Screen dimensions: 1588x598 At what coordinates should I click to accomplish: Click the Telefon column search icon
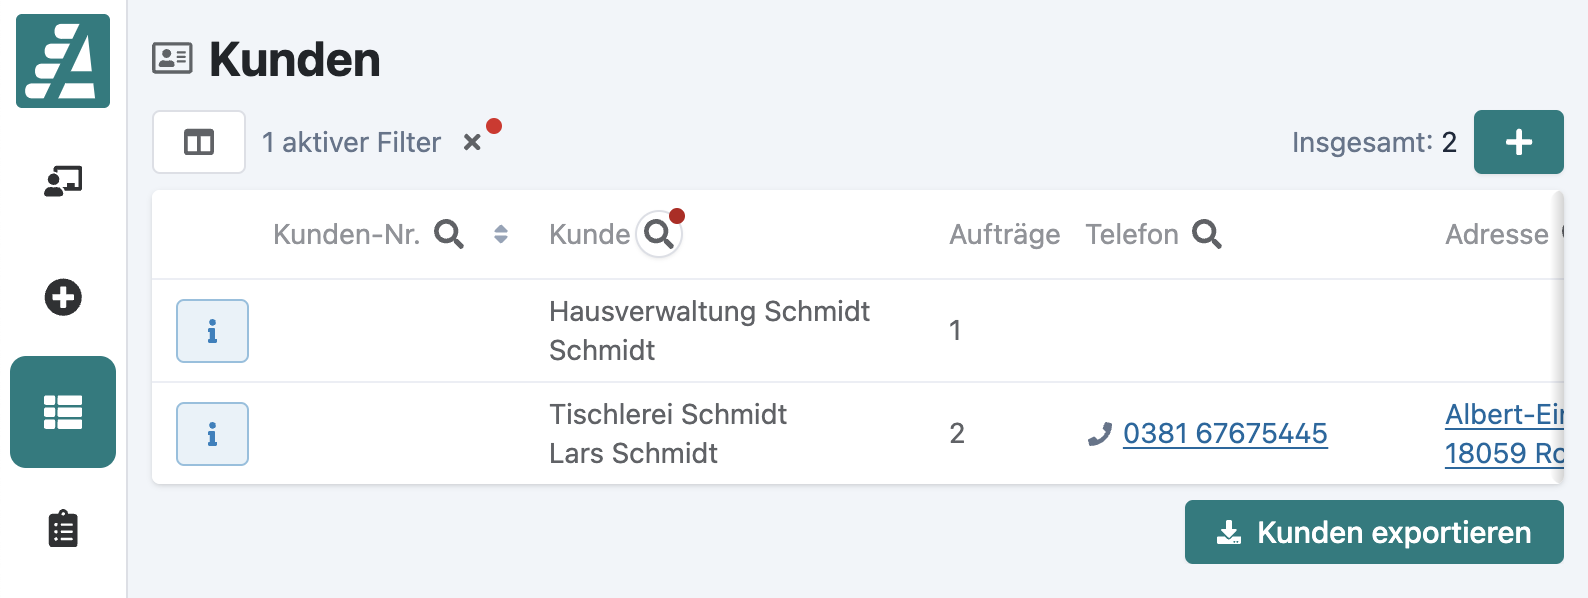1207,234
